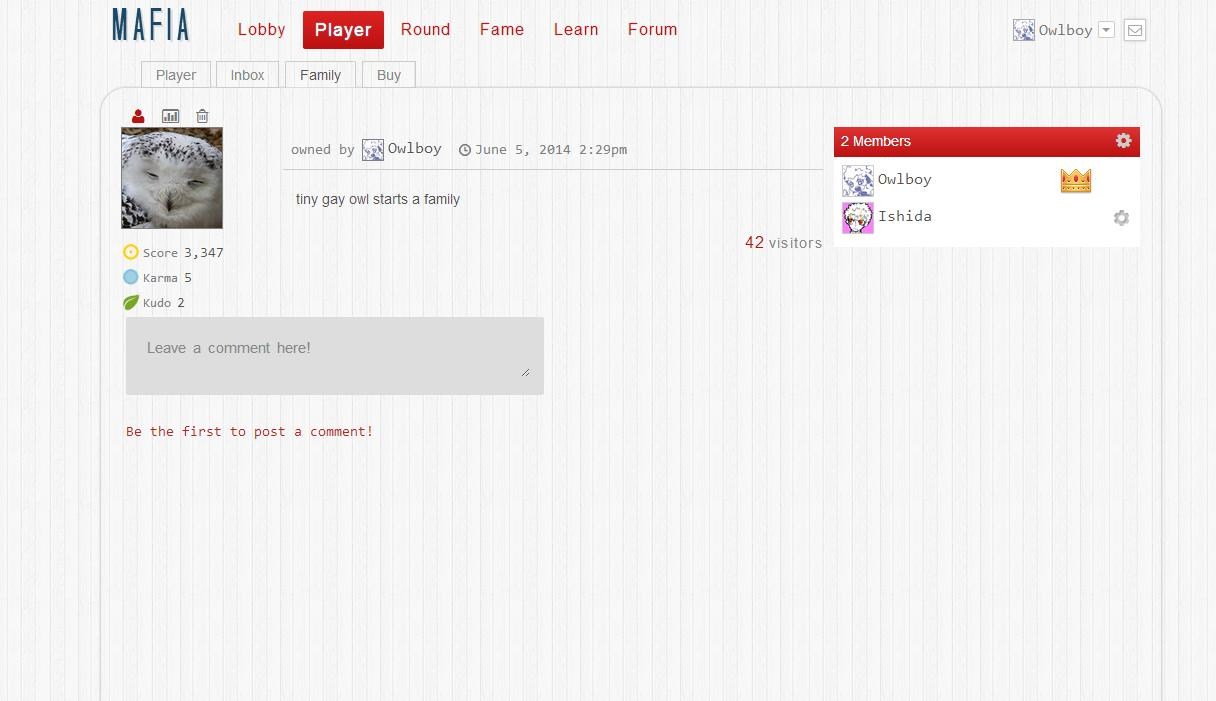Screen dimensions: 1216x701
Task: Click the trash can delete icon
Action: point(202,116)
